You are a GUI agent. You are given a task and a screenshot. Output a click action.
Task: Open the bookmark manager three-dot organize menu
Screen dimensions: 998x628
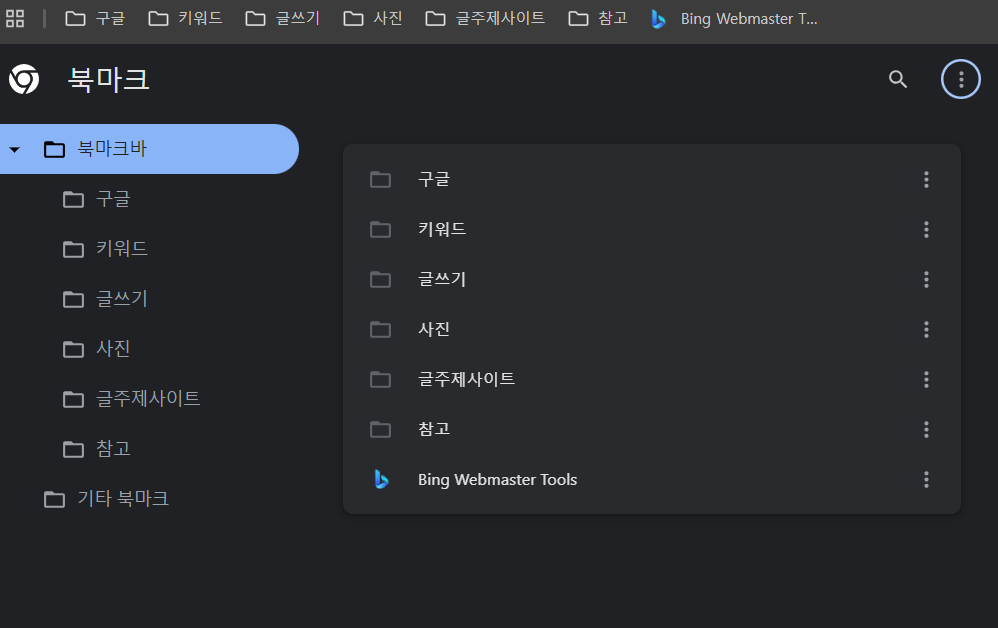click(960, 79)
